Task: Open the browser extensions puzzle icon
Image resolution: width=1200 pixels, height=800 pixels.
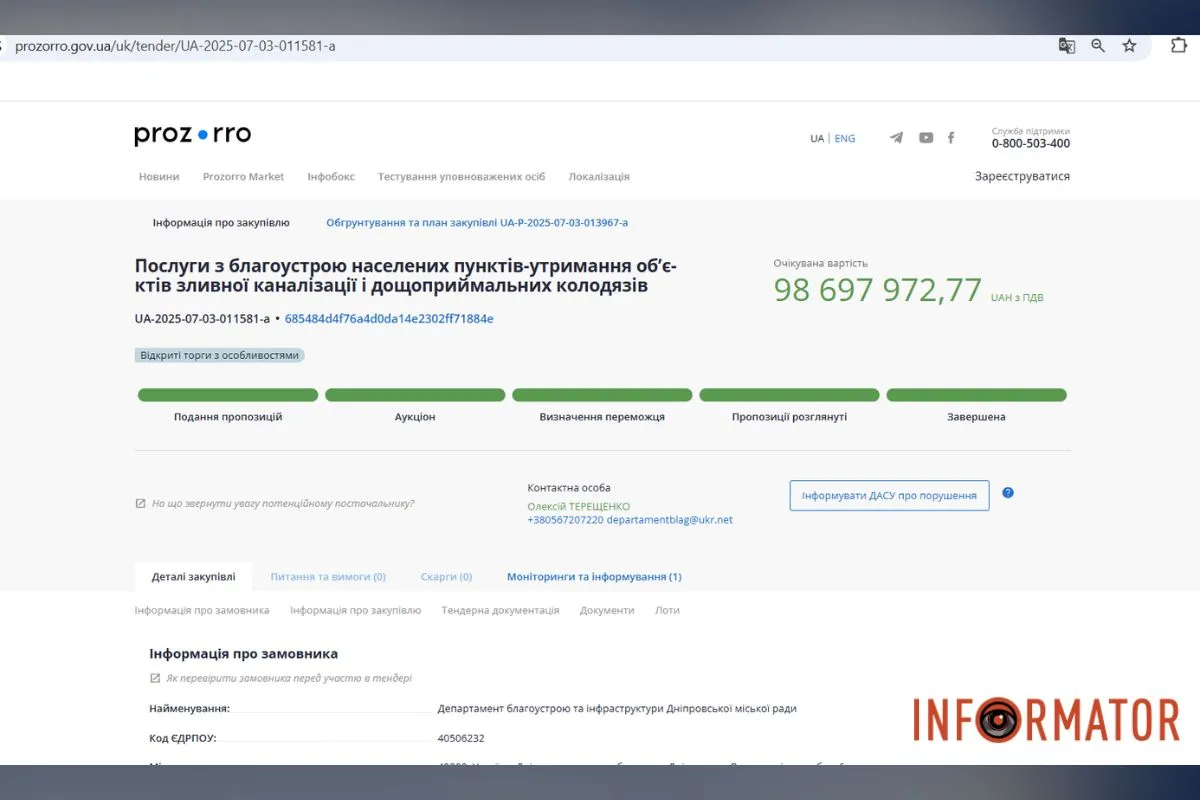Action: click(1179, 46)
